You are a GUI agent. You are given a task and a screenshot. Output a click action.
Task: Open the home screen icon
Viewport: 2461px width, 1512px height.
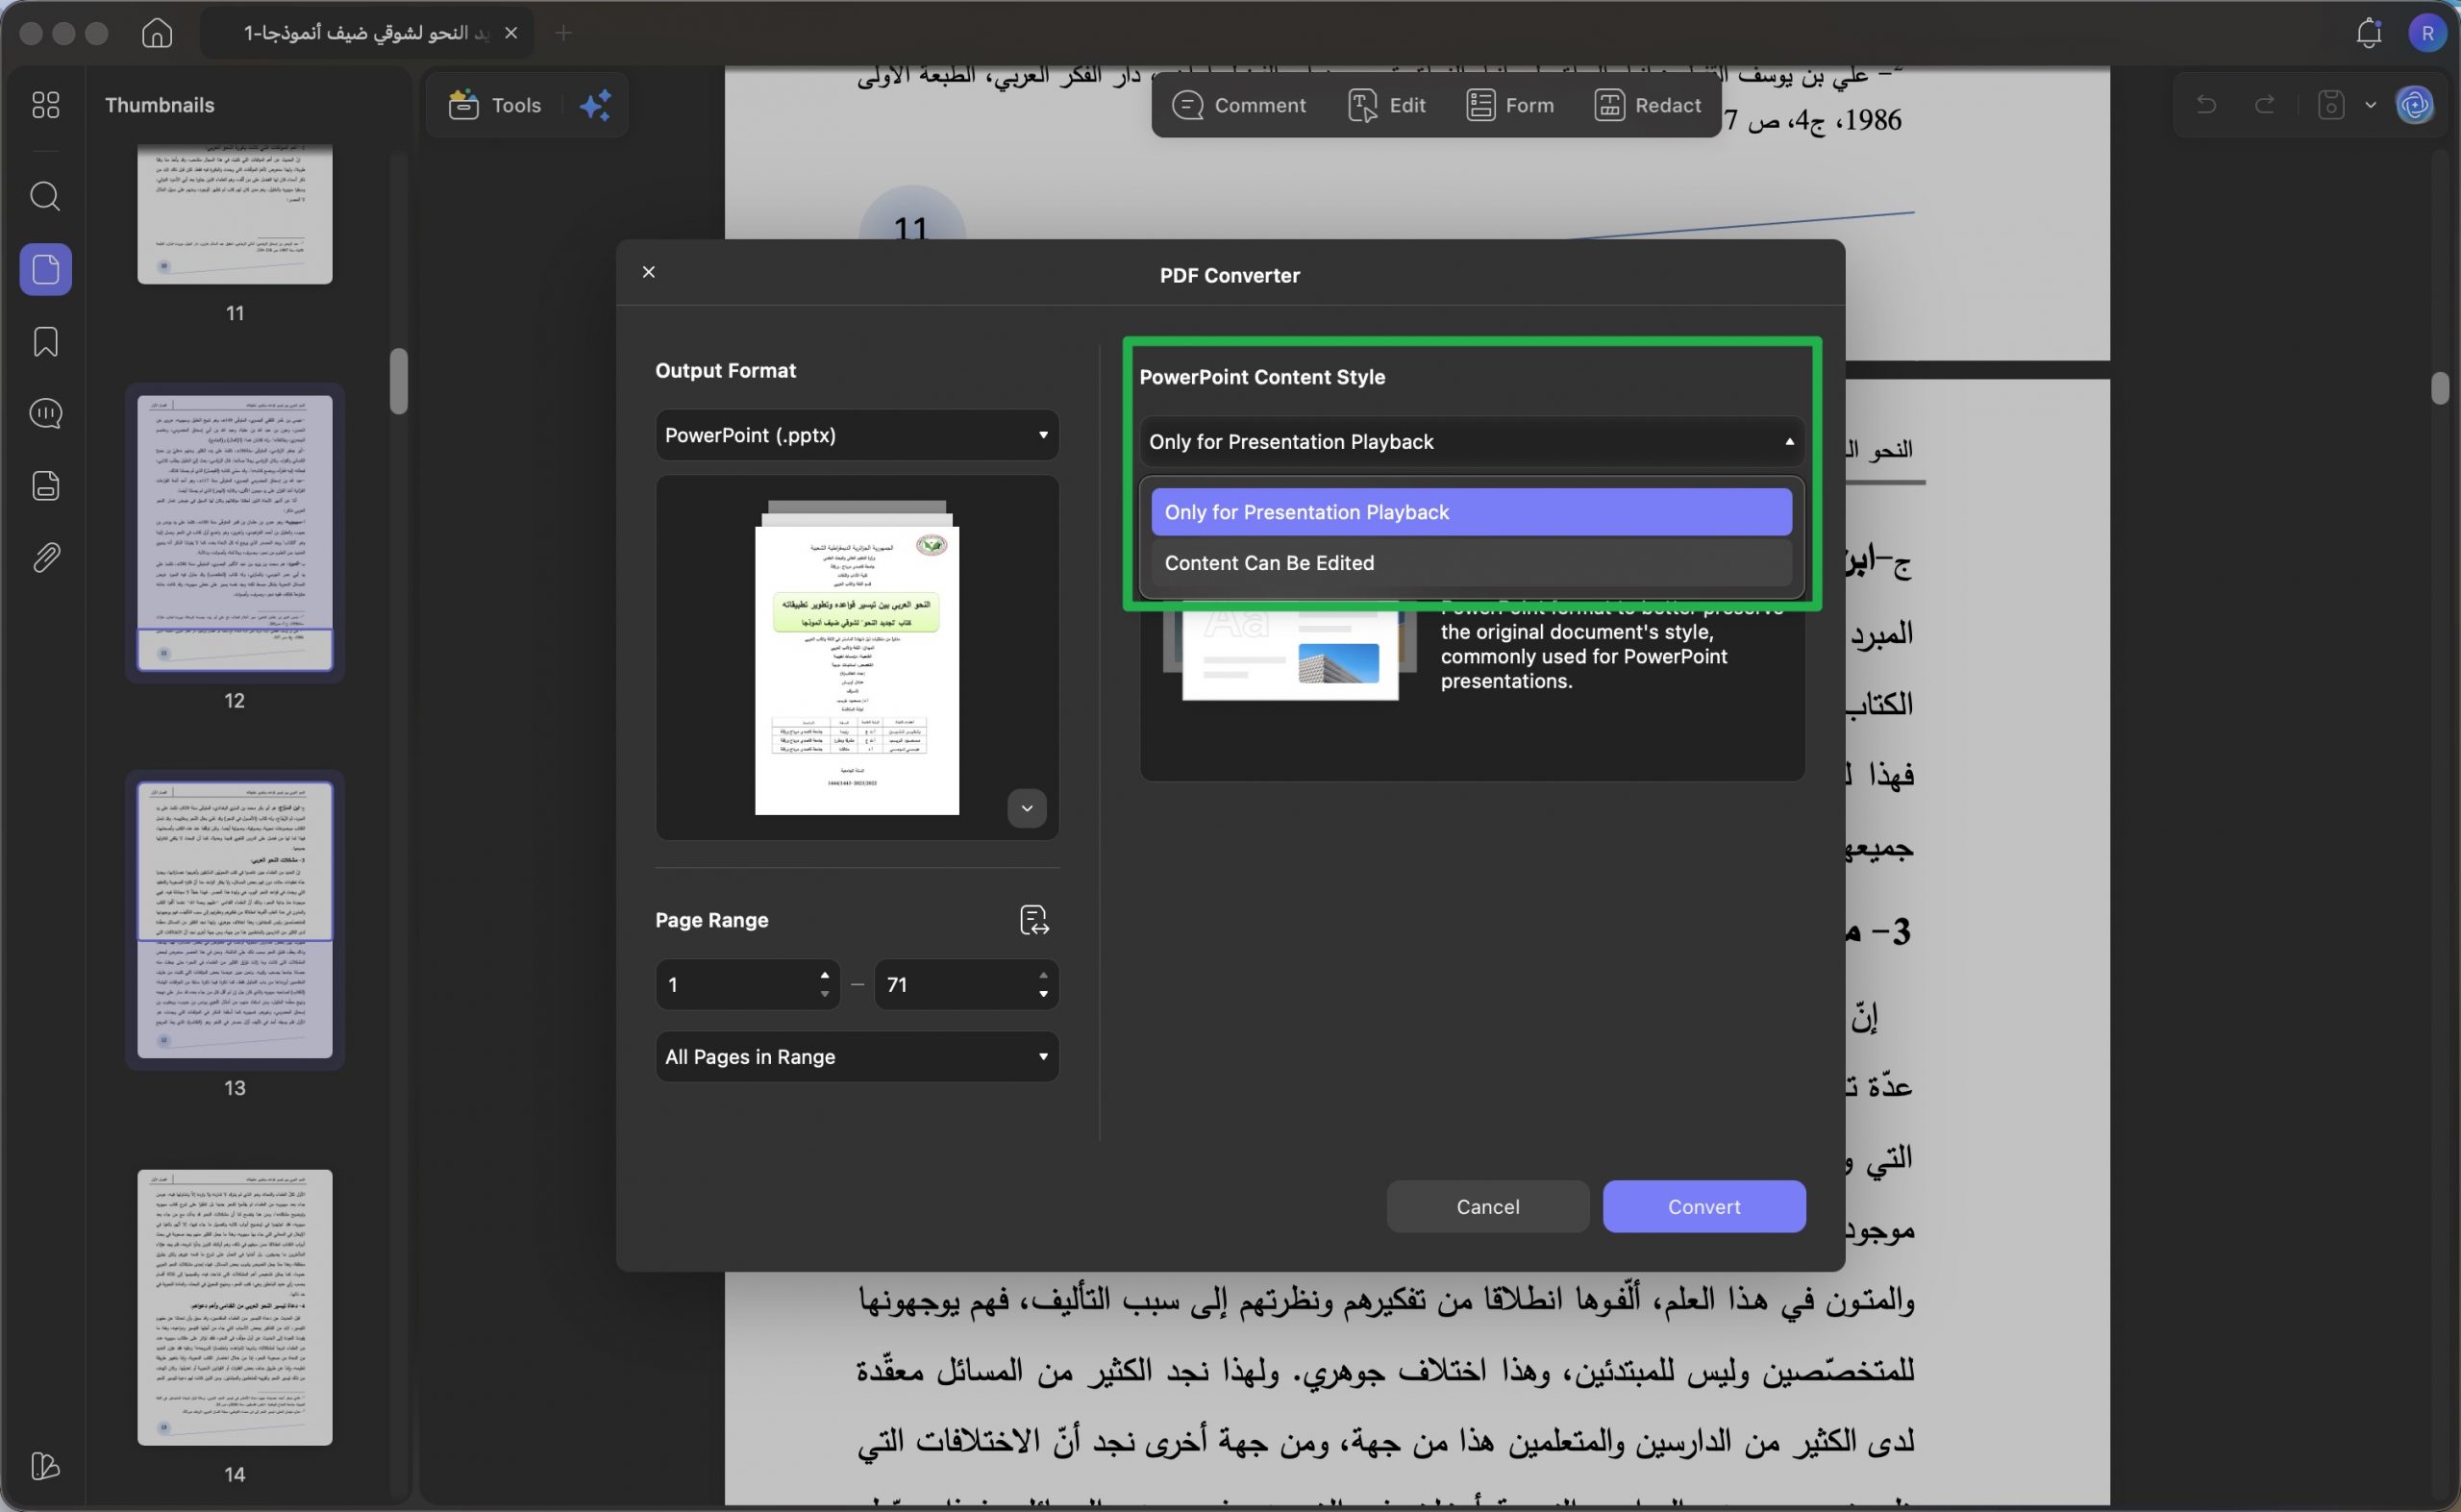click(157, 33)
